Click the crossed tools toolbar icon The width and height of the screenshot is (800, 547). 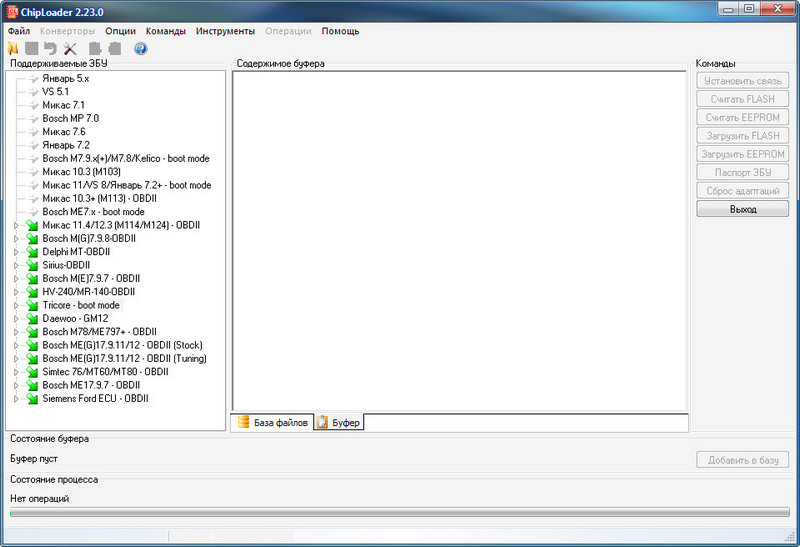[x=70, y=48]
